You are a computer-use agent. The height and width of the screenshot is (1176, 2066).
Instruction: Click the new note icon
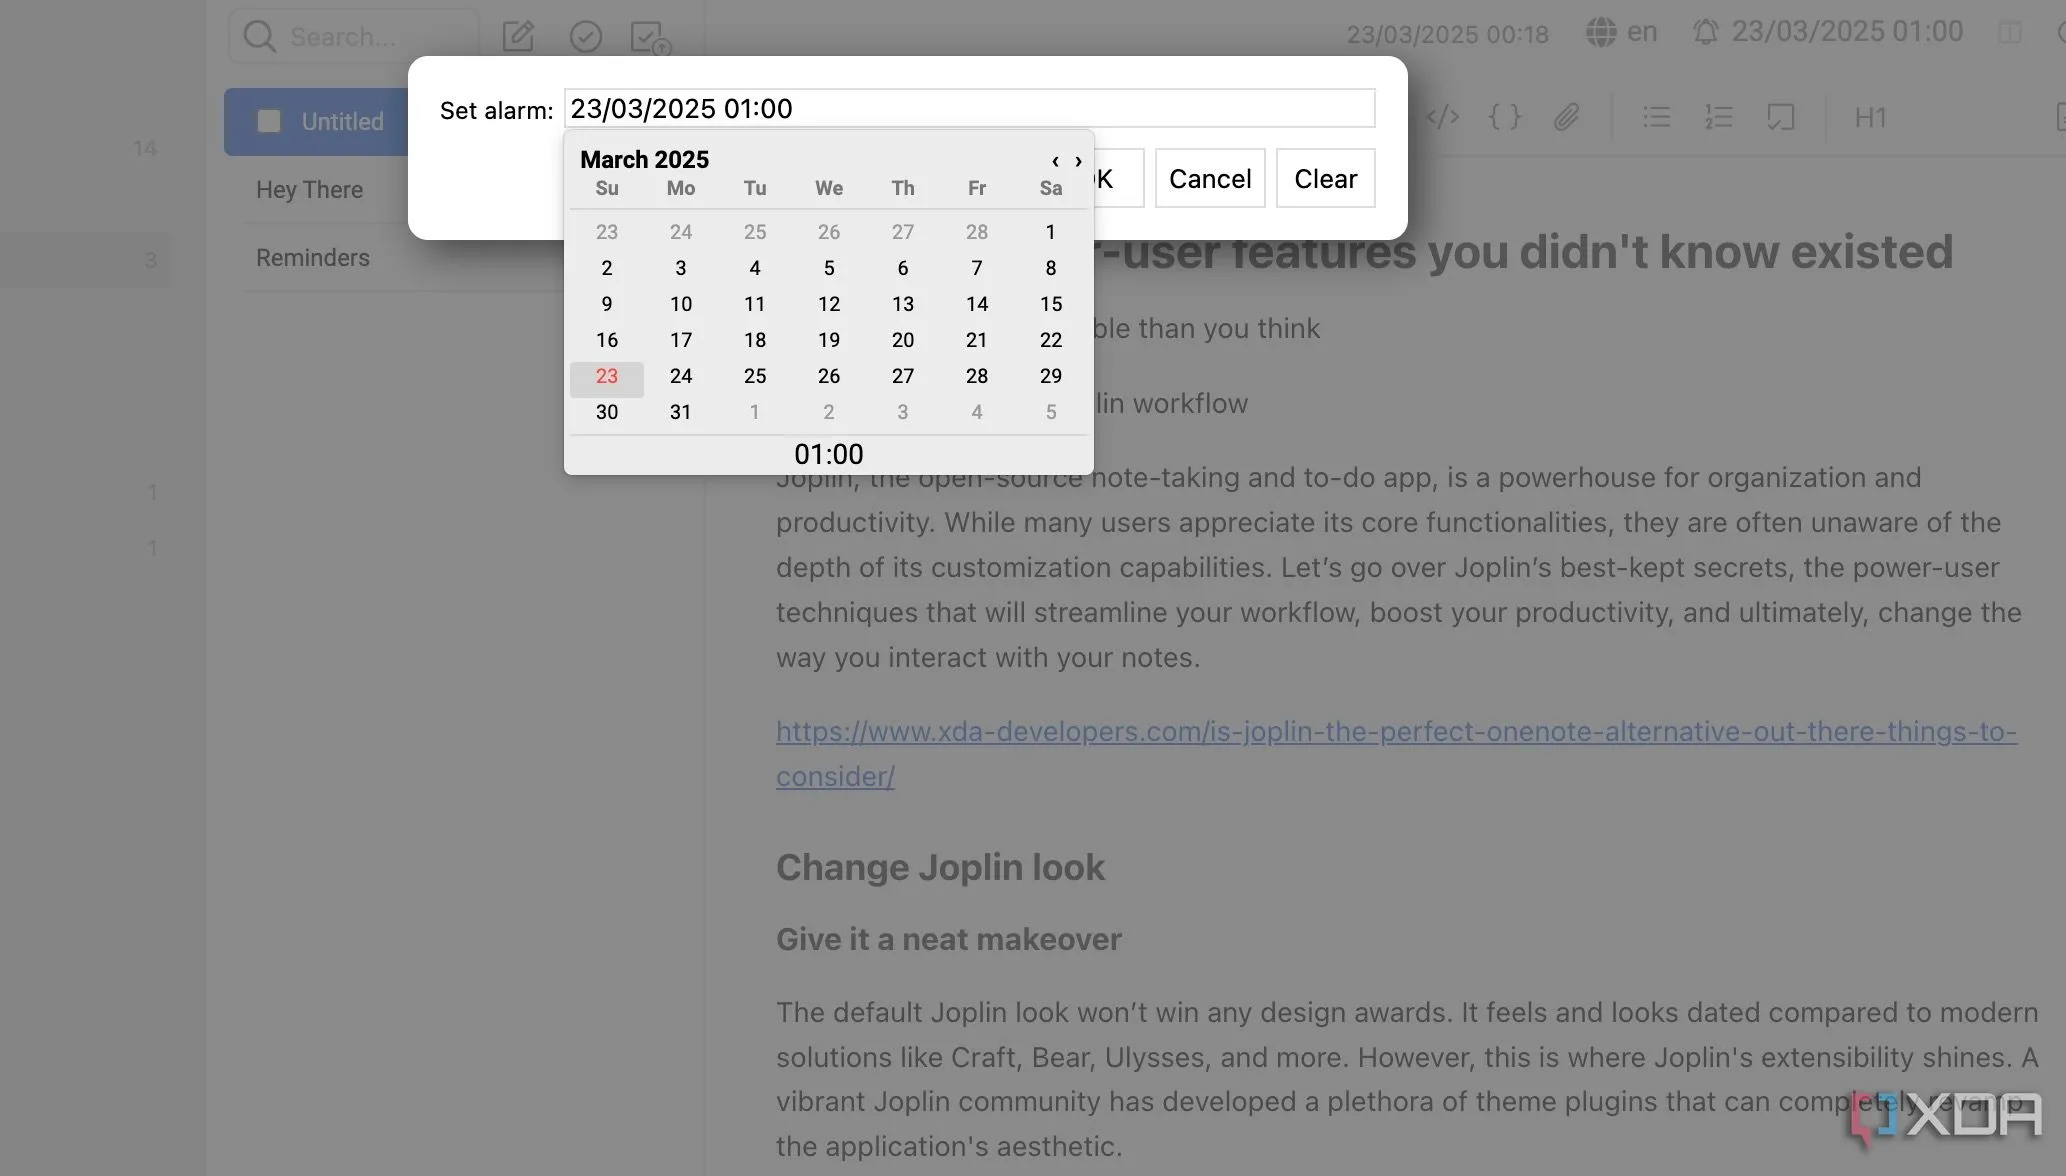click(x=518, y=37)
